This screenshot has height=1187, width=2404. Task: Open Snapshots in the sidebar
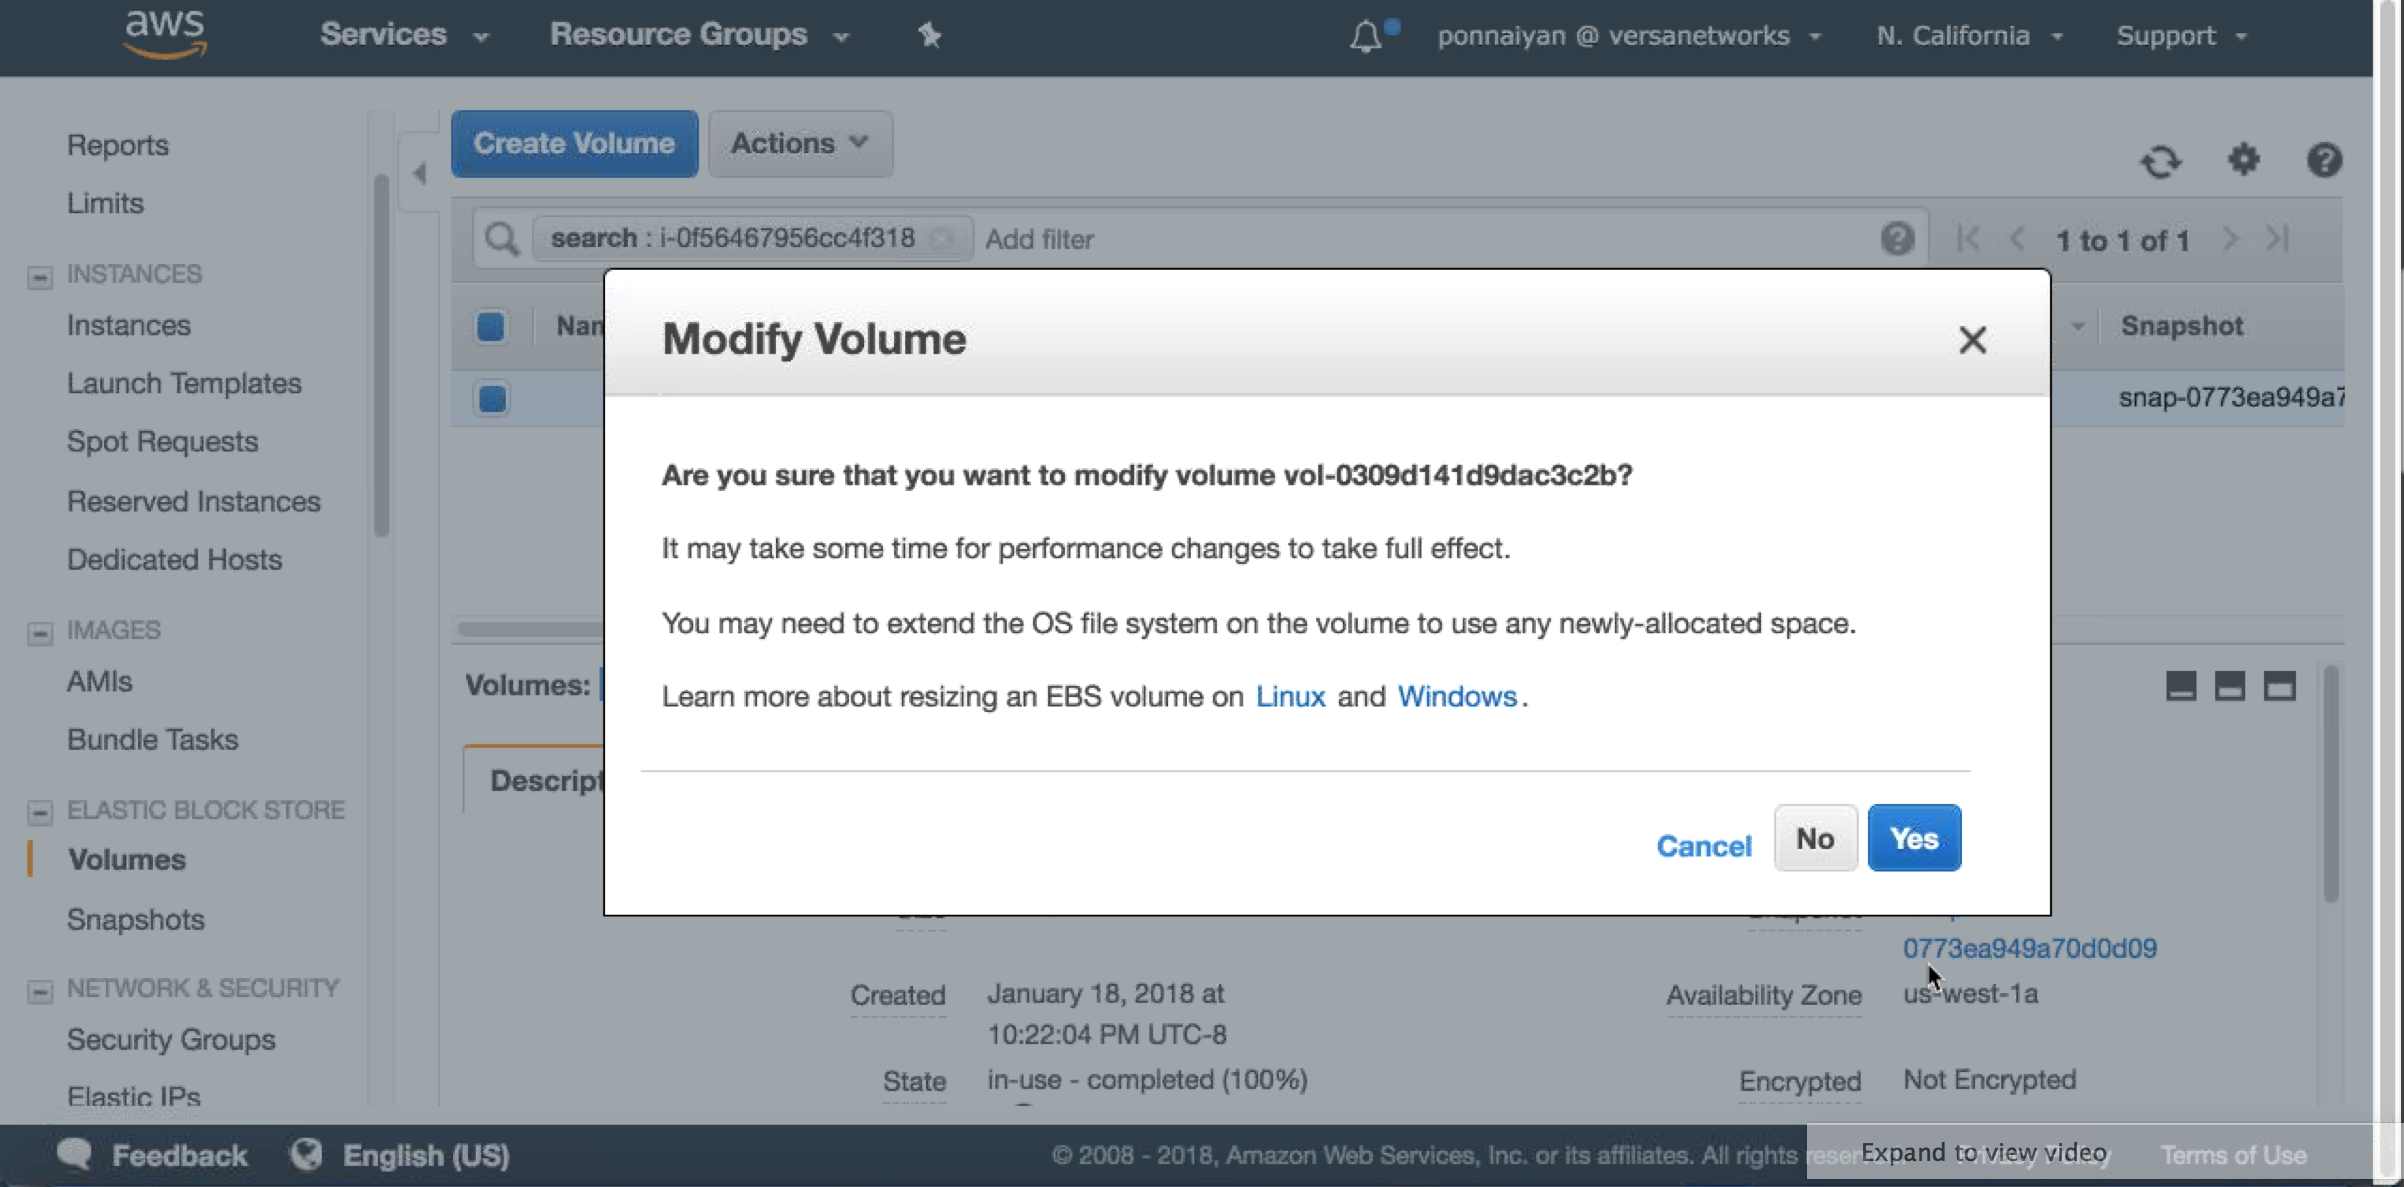[x=135, y=919]
